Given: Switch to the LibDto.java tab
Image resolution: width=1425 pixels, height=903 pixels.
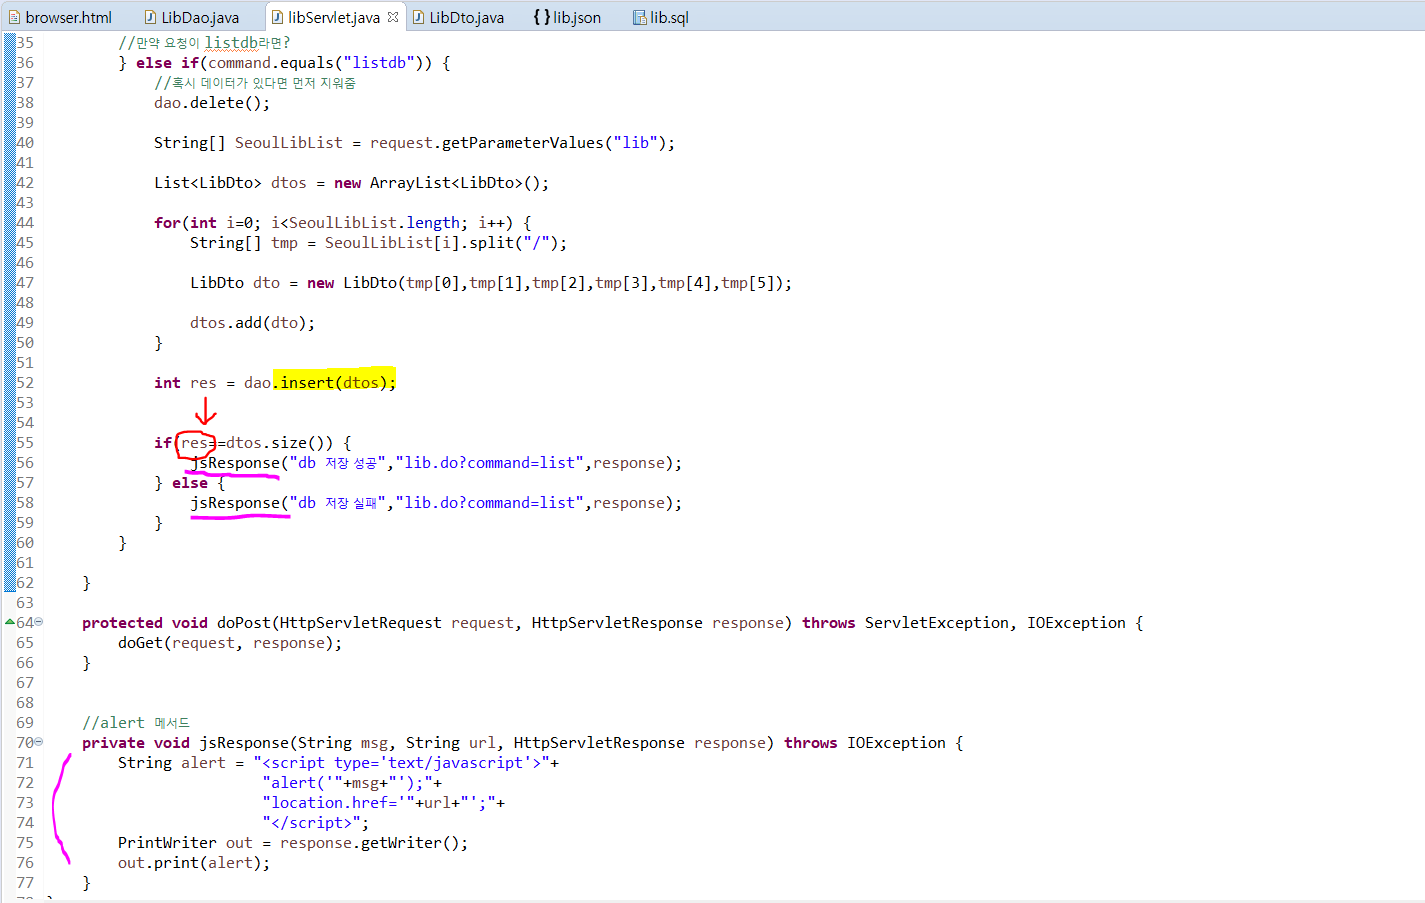Looking at the screenshot, I should 459,17.
